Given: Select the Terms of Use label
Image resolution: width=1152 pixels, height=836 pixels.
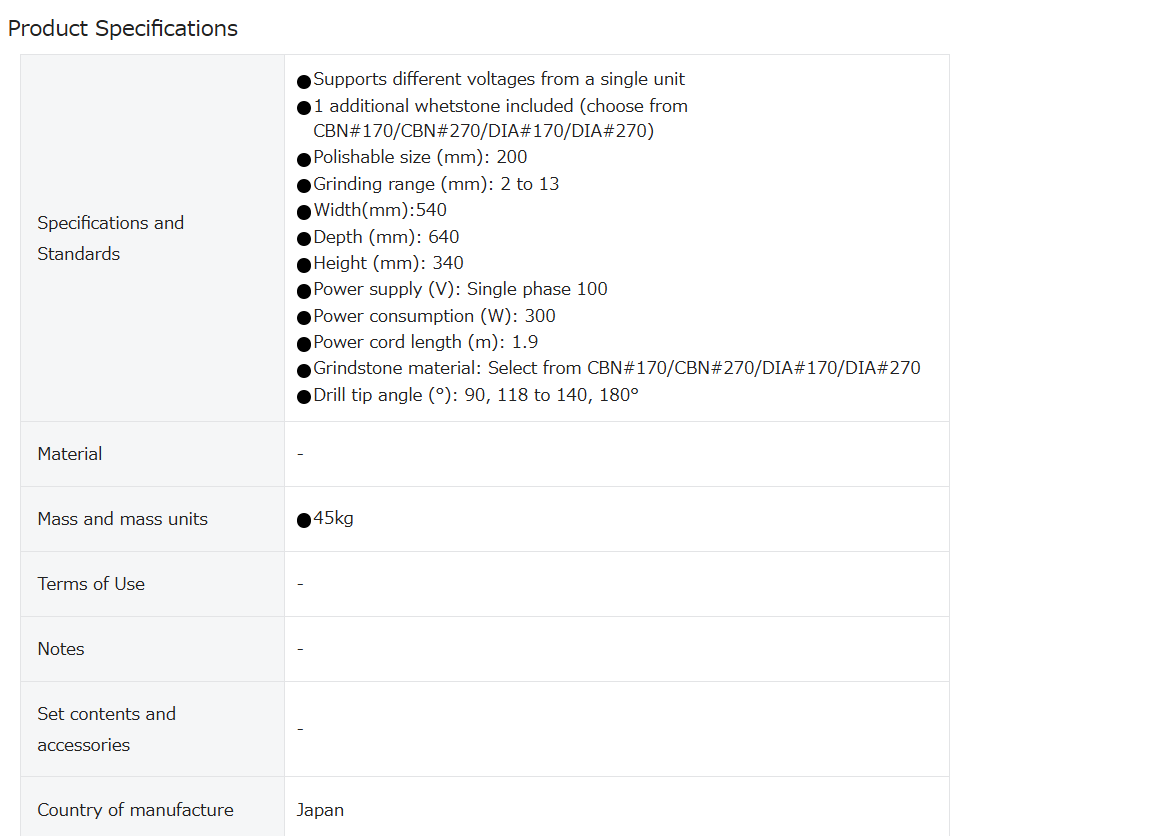Looking at the screenshot, I should pyautogui.click(x=91, y=584).
